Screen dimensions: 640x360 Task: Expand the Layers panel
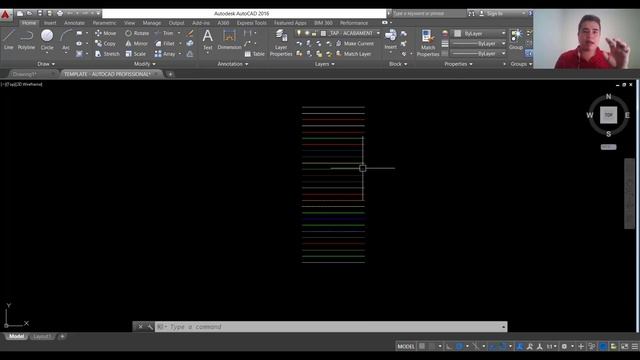coord(324,64)
